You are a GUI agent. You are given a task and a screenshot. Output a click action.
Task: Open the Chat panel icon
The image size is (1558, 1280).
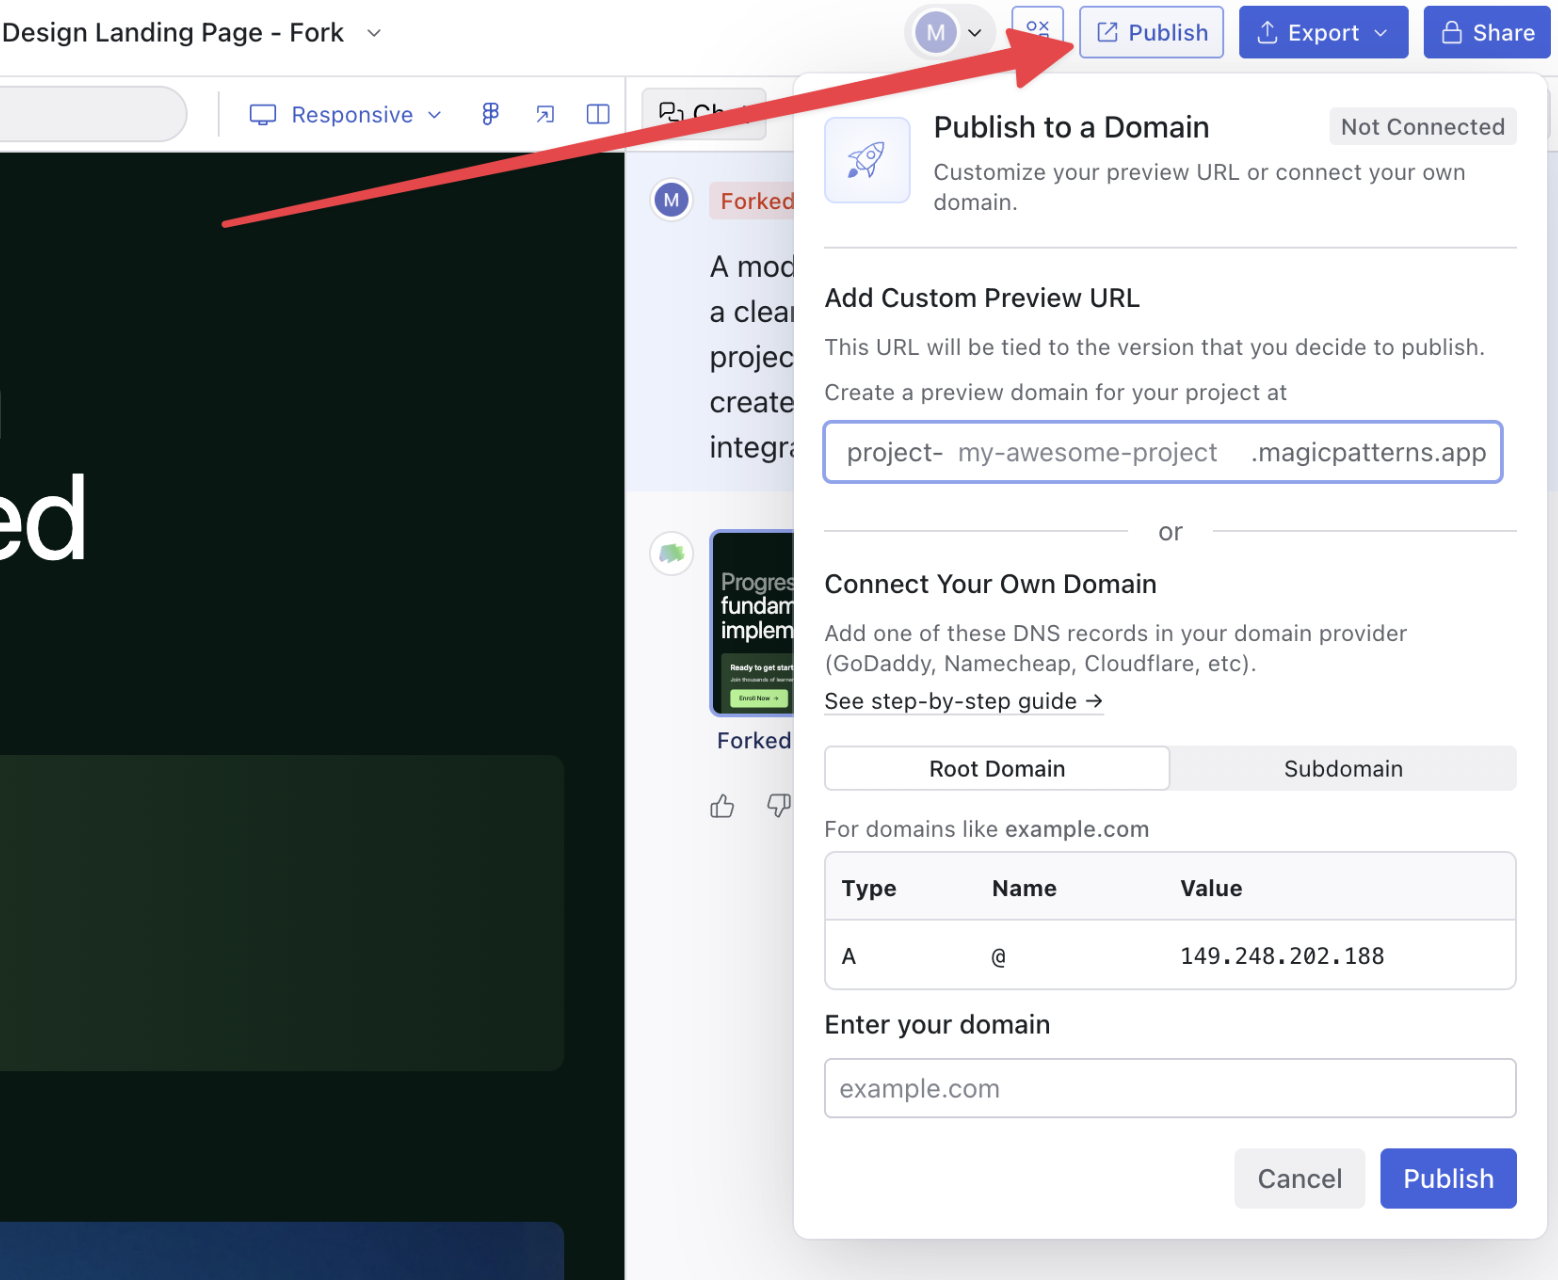[x=672, y=112]
